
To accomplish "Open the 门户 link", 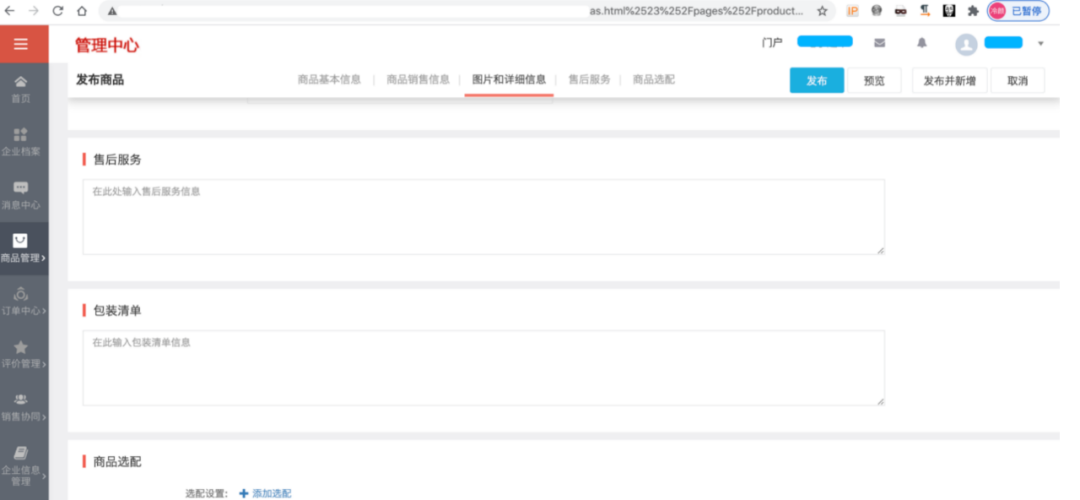I will (x=771, y=43).
